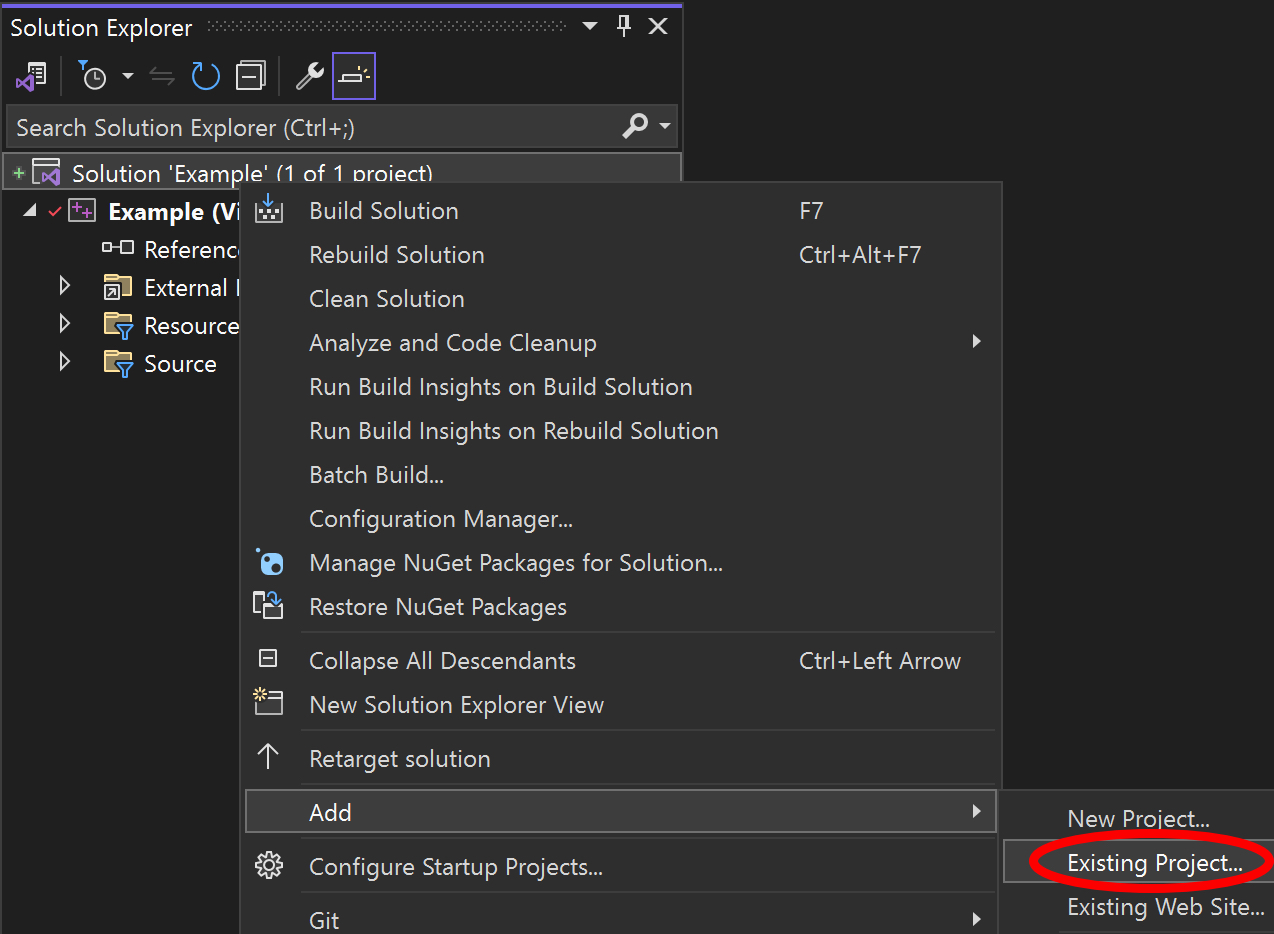Screen dimensions: 1274x934
Task: Click the Refresh icon in toolbar
Action: 205,76
